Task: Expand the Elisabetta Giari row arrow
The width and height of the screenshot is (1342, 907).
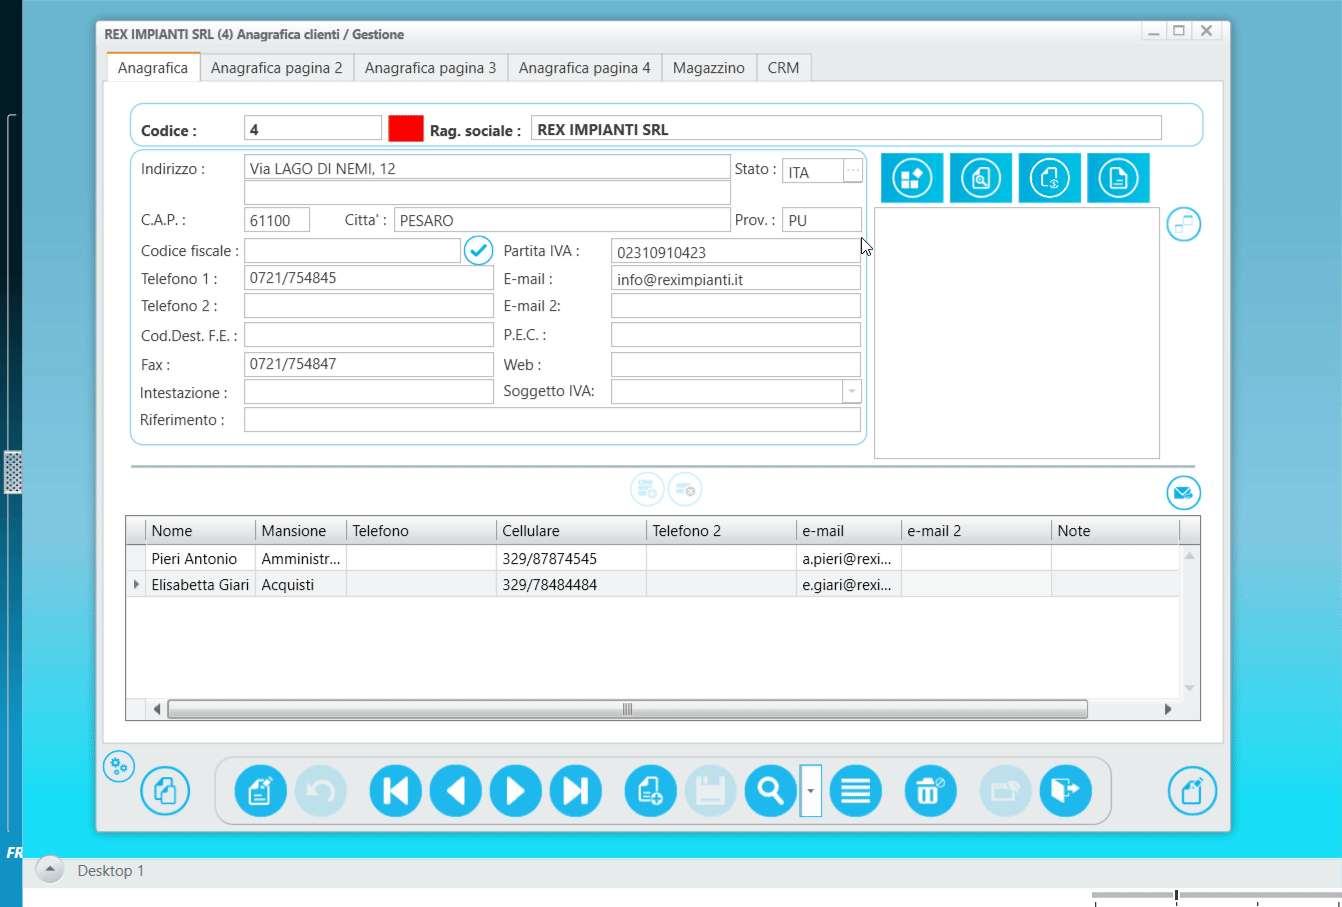Action: click(x=136, y=584)
